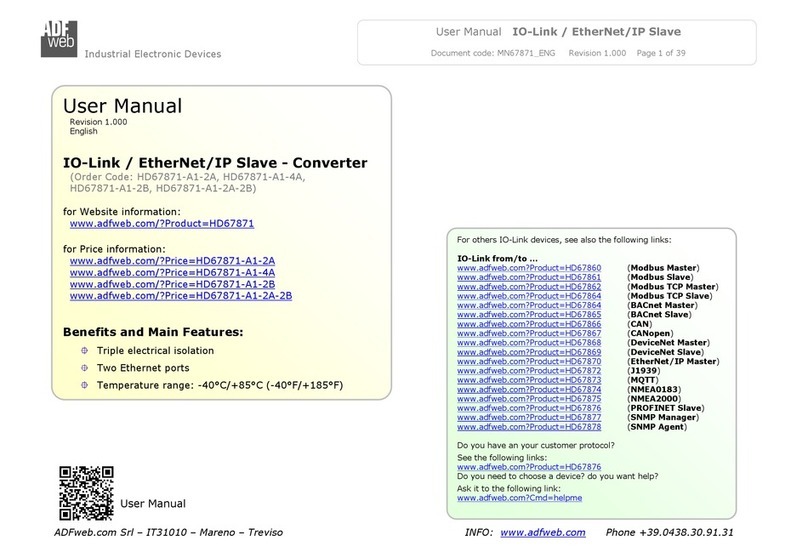Click the Temperature range -40°C/+85°C text
Viewport: 808px width, 558px height.
220,385
